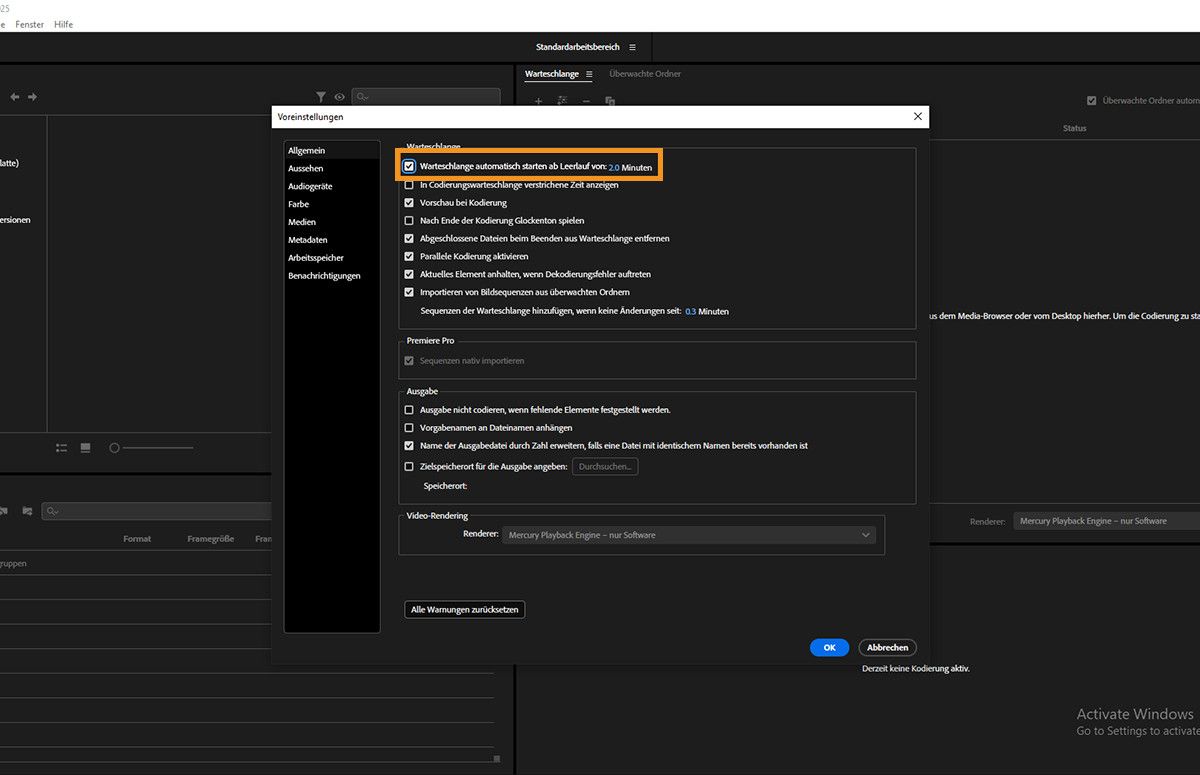Open the Warteschlange panel menu icon
The image size is (1200, 775).
click(589, 74)
